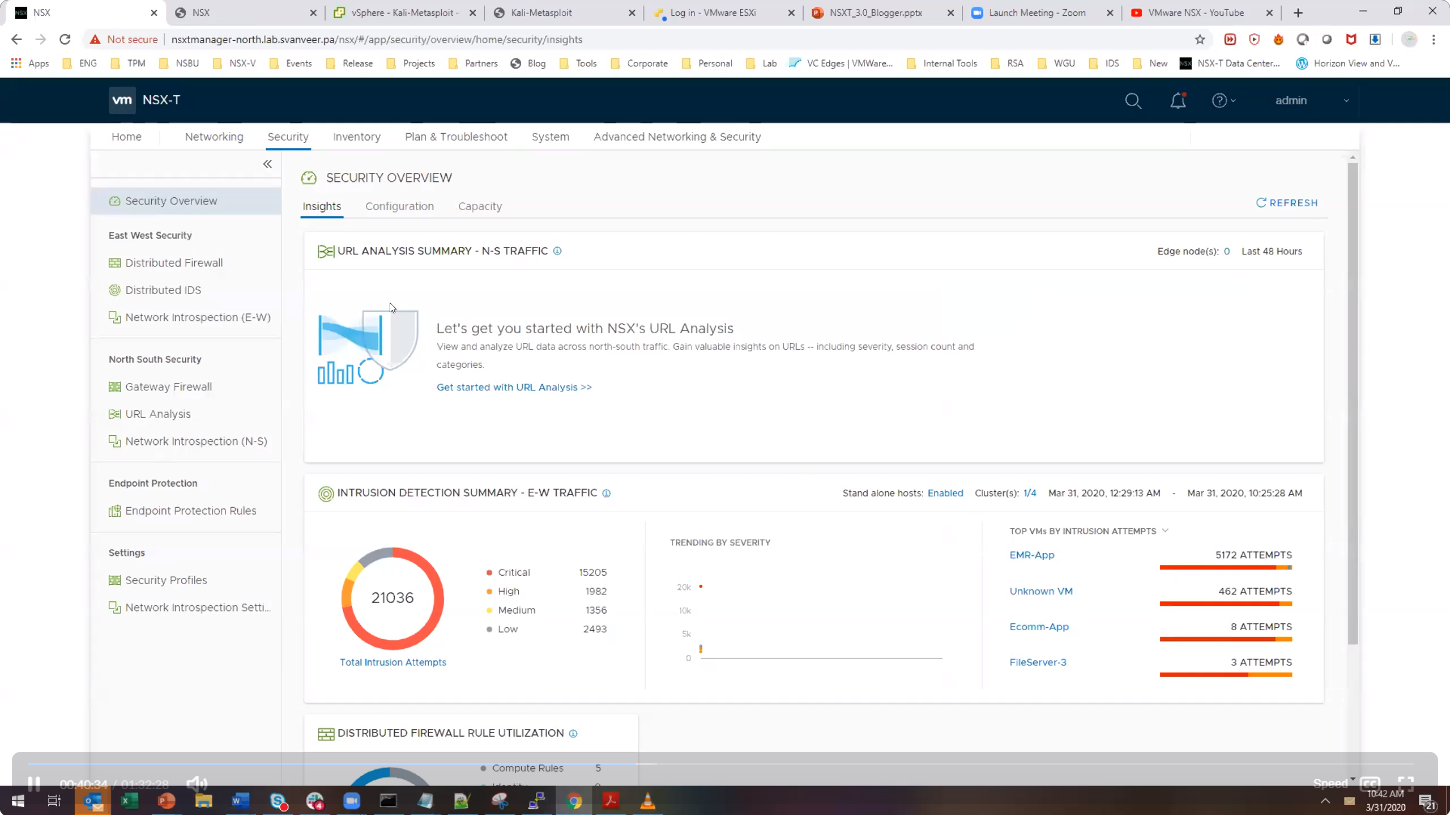
Task: Reload the page with browser refresh icon
Action: [x=65, y=40]
